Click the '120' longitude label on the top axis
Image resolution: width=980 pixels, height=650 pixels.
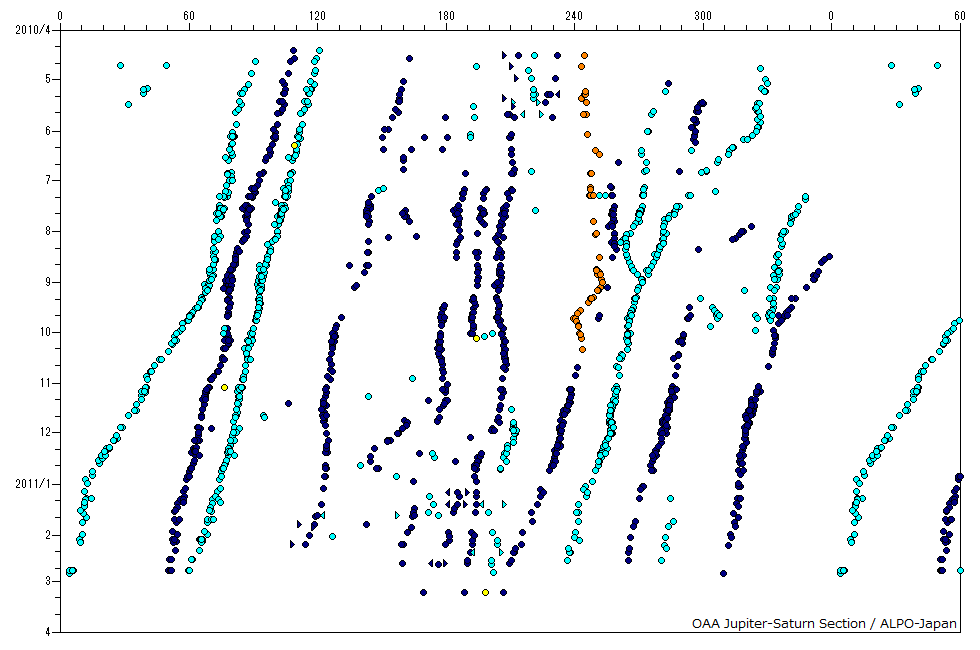[x=317, y=16]
